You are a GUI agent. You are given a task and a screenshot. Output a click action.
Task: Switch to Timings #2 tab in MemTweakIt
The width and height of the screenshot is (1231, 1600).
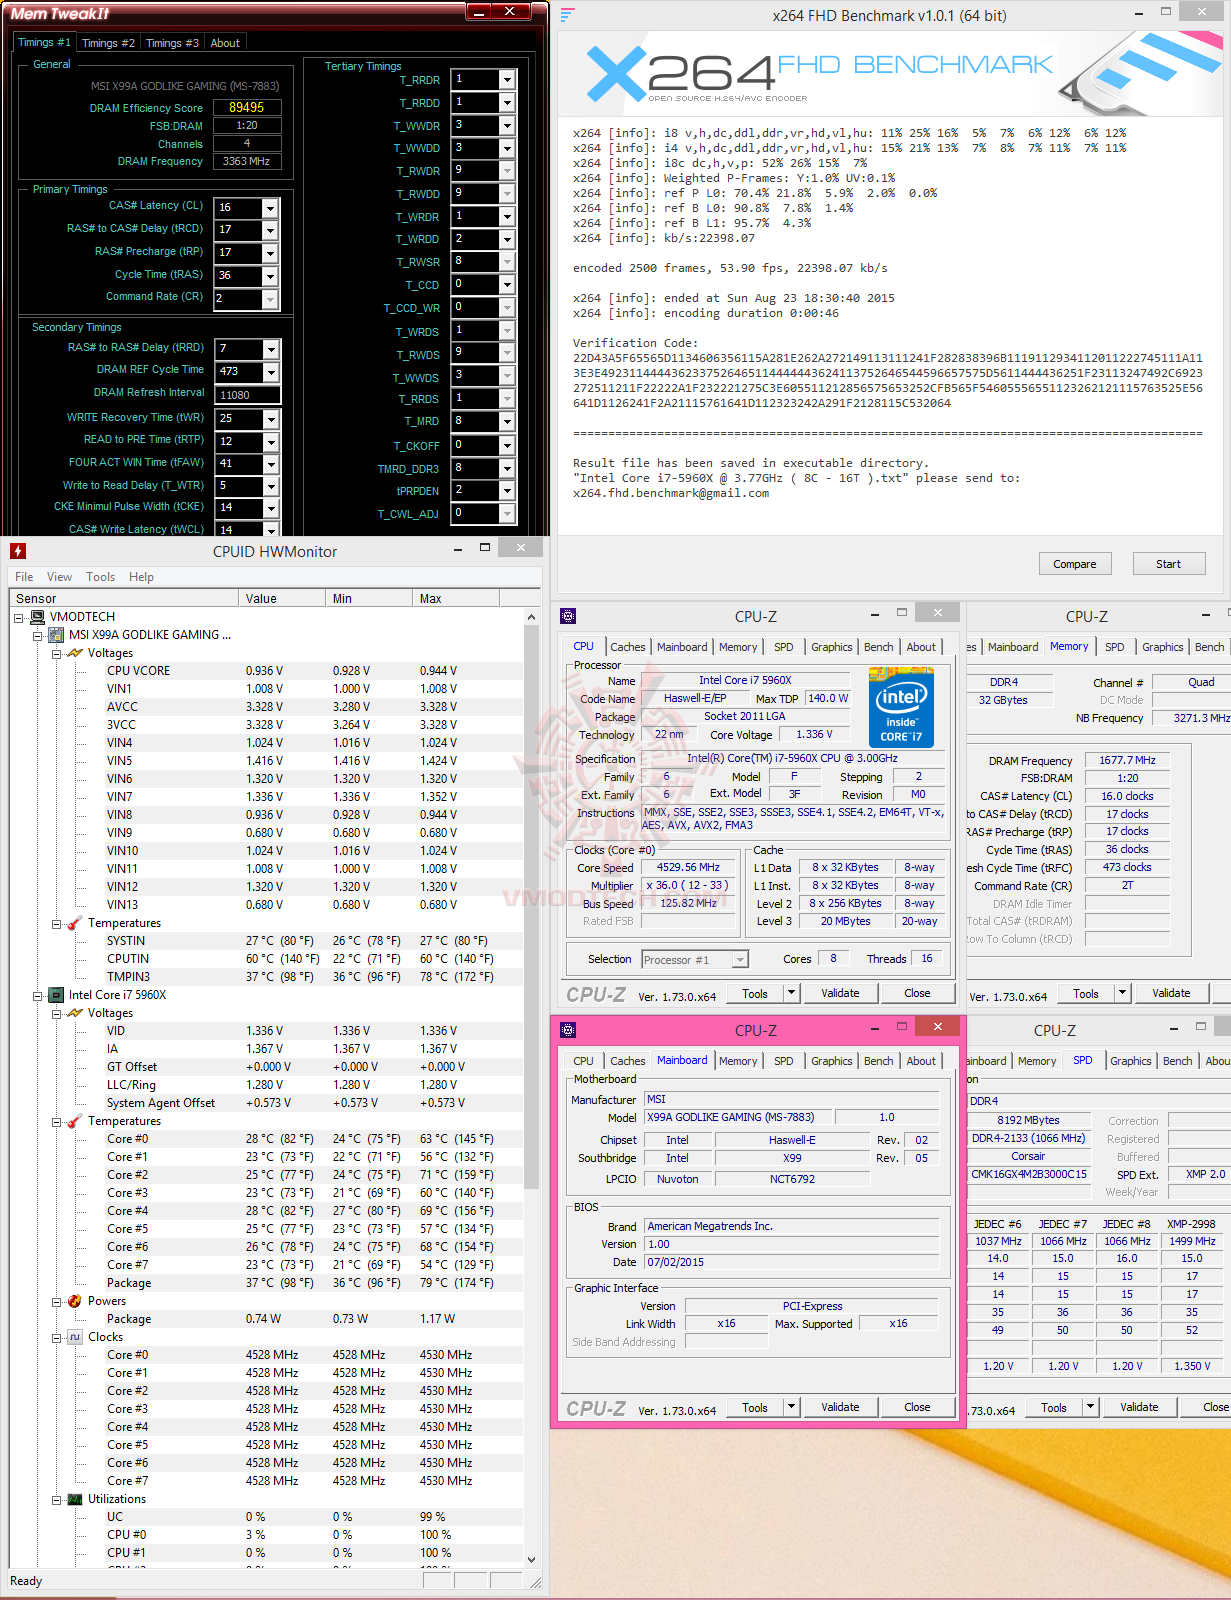pyautogui.click(x=108, y=43)
